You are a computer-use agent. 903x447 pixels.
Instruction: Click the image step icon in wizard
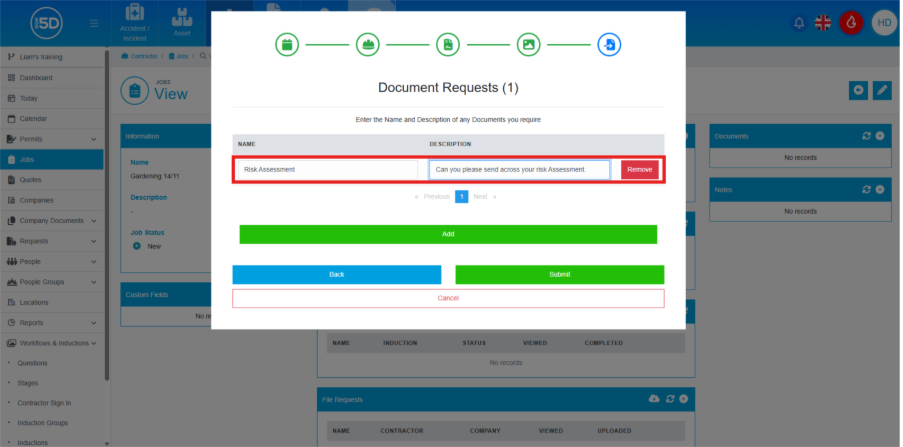[x=528, y=45]
